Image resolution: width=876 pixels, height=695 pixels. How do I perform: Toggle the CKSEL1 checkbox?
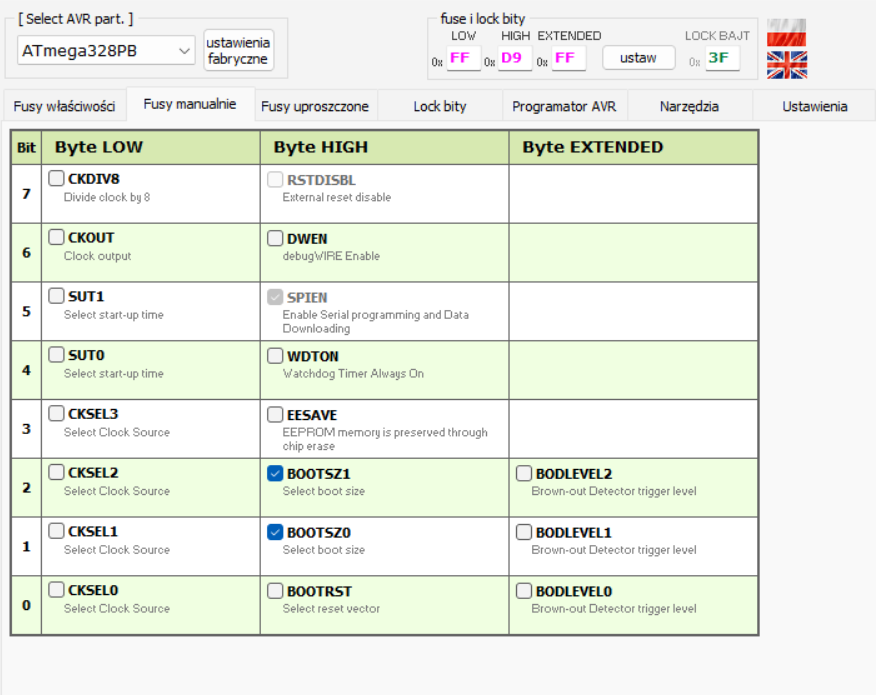[x=56, y=531]
